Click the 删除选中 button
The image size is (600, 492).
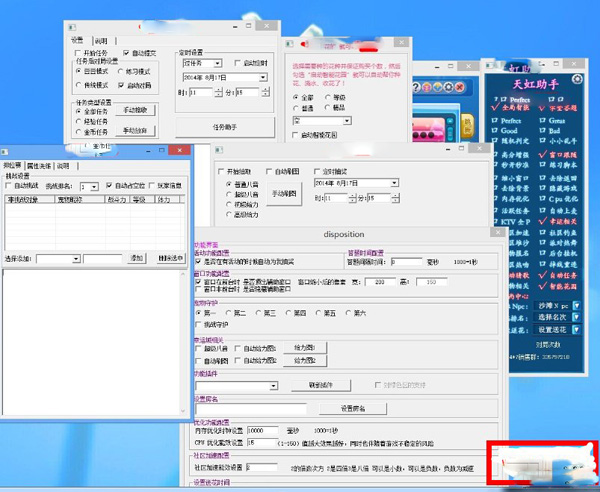click(171, 258)
